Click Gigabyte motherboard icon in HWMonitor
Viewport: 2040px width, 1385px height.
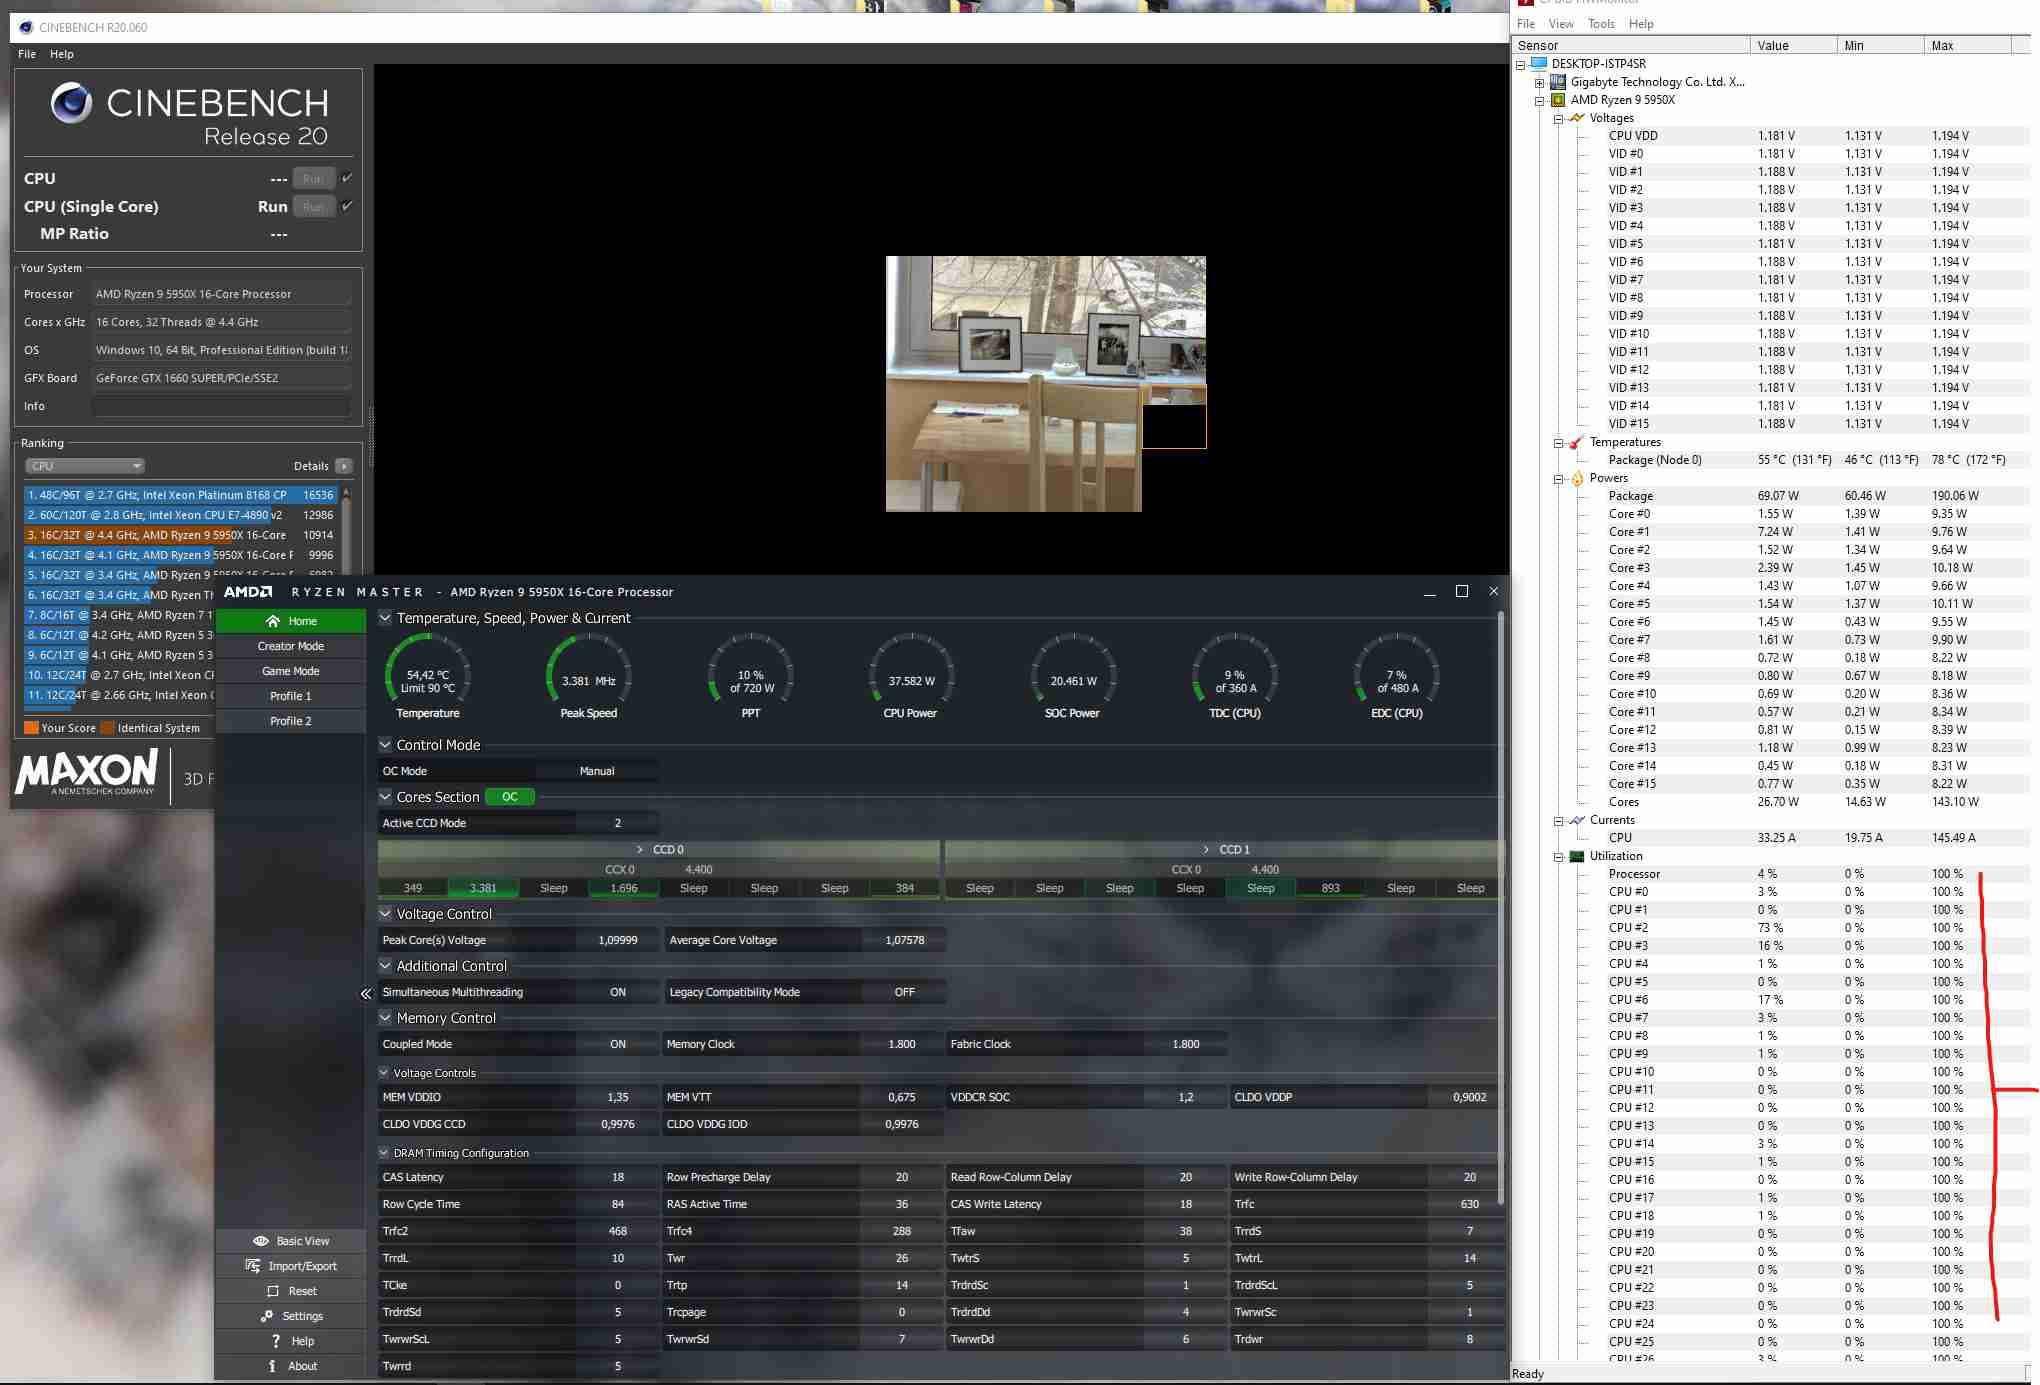1558,82
